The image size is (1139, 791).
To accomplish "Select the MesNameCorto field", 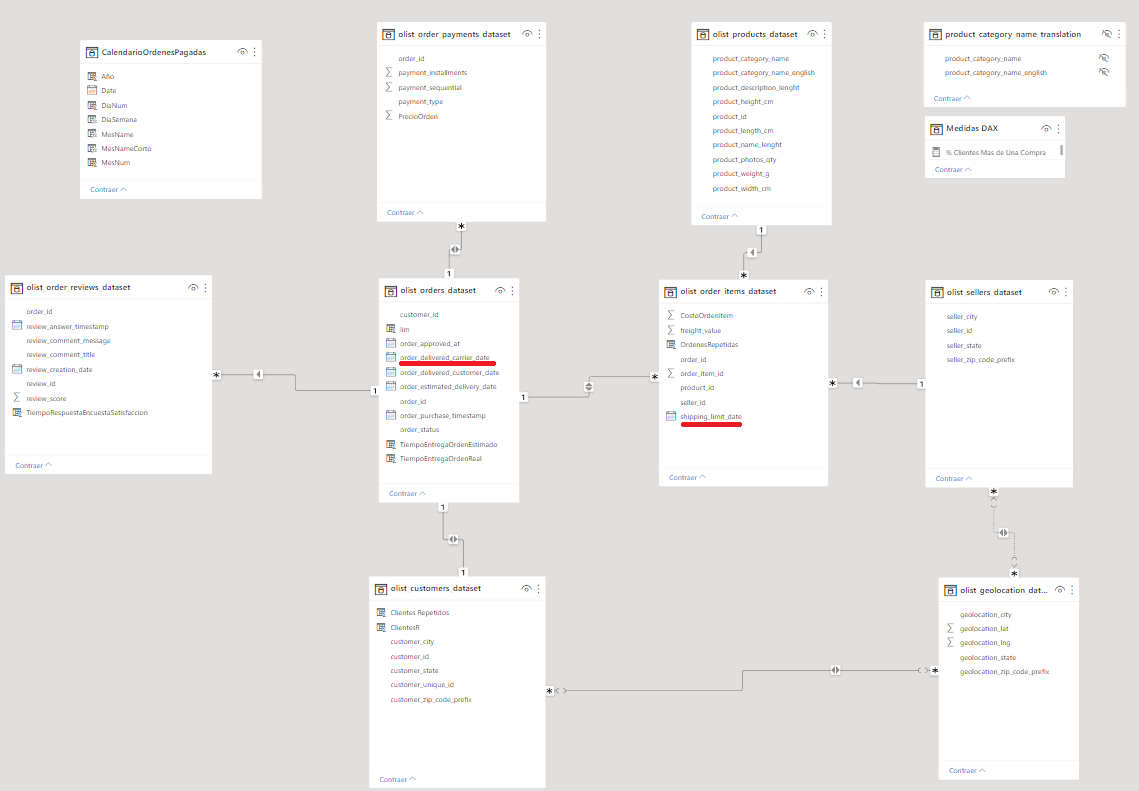I will [x=126, y=148].
